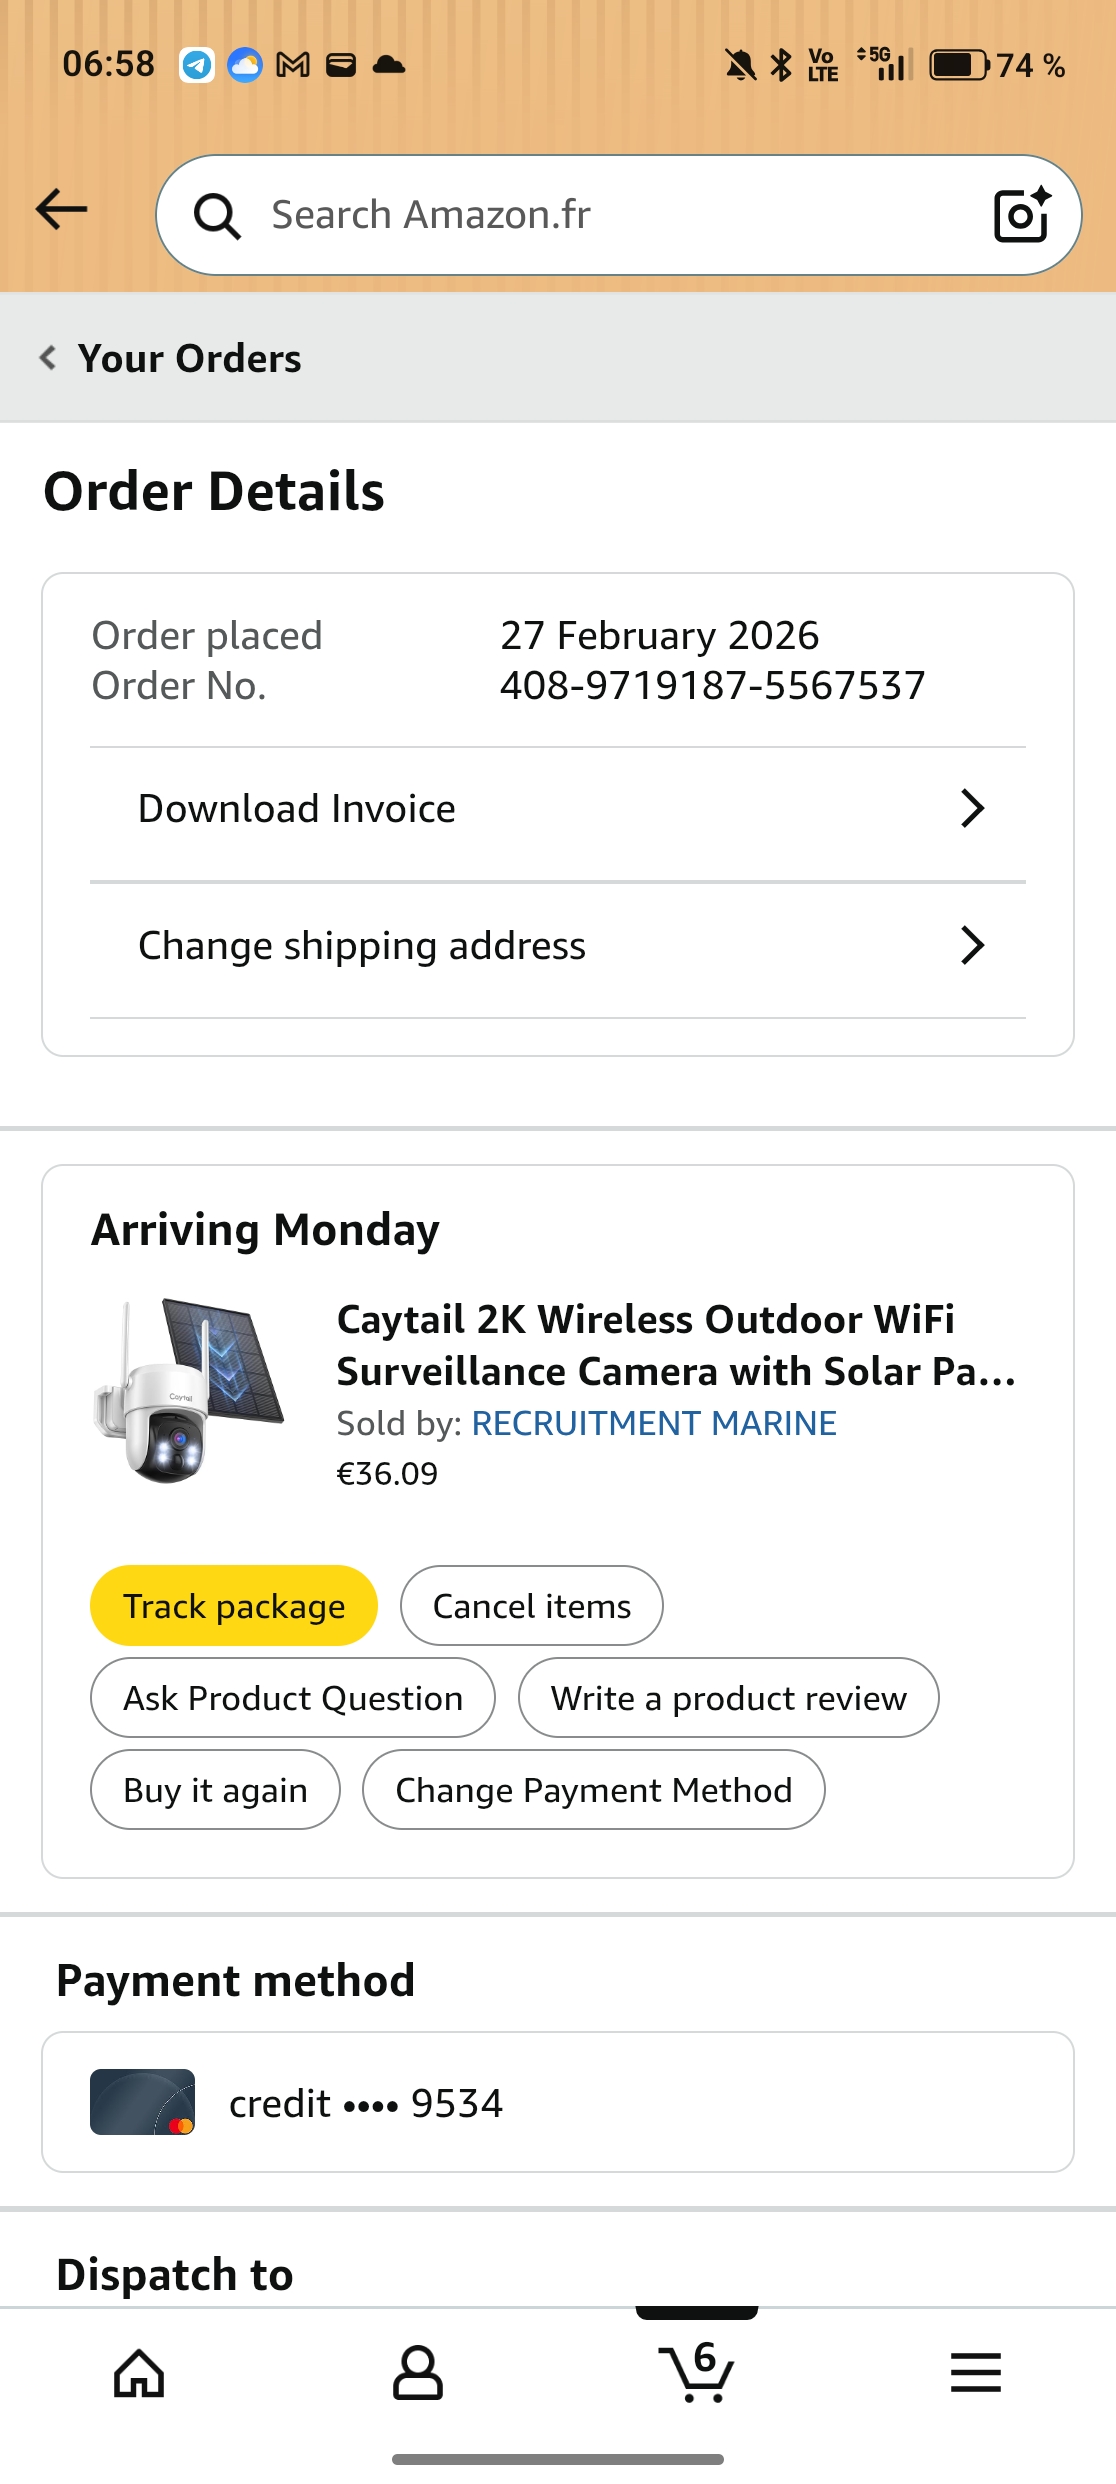Image resolution: width=1116 pixels, height=2484 pixels.
Task: Tap Change Payment Method
Action: [593, 1790]
